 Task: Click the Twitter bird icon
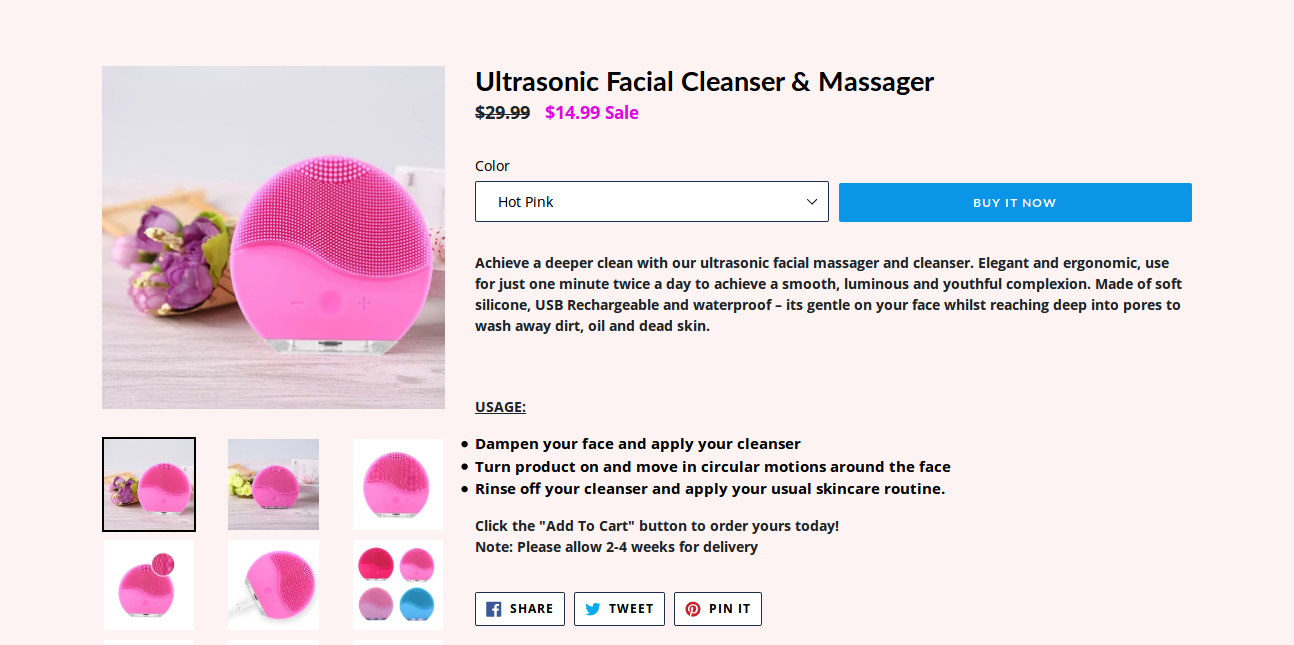point(592,608)
